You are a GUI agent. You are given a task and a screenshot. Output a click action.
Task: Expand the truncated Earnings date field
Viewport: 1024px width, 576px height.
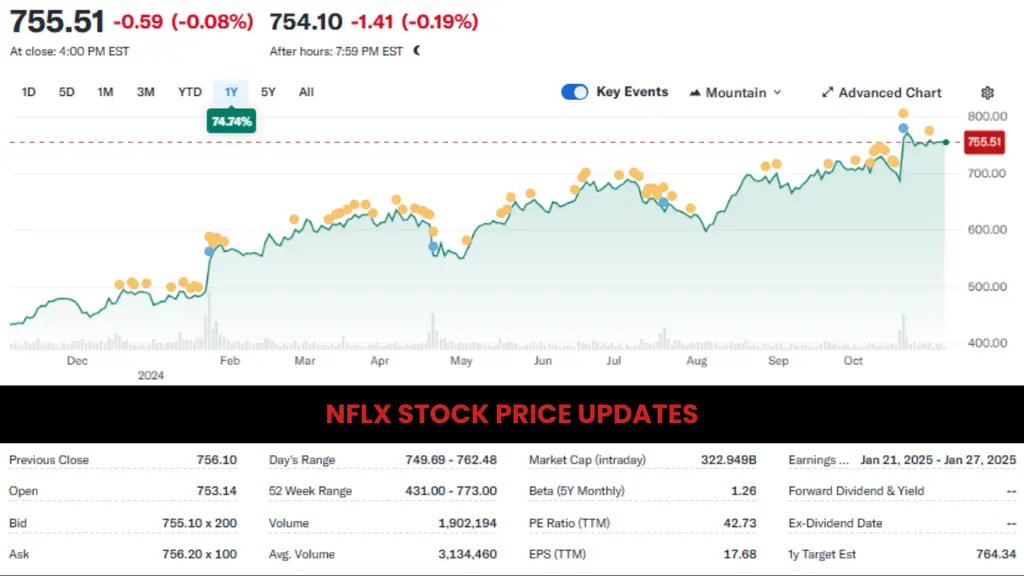(818, 460)
